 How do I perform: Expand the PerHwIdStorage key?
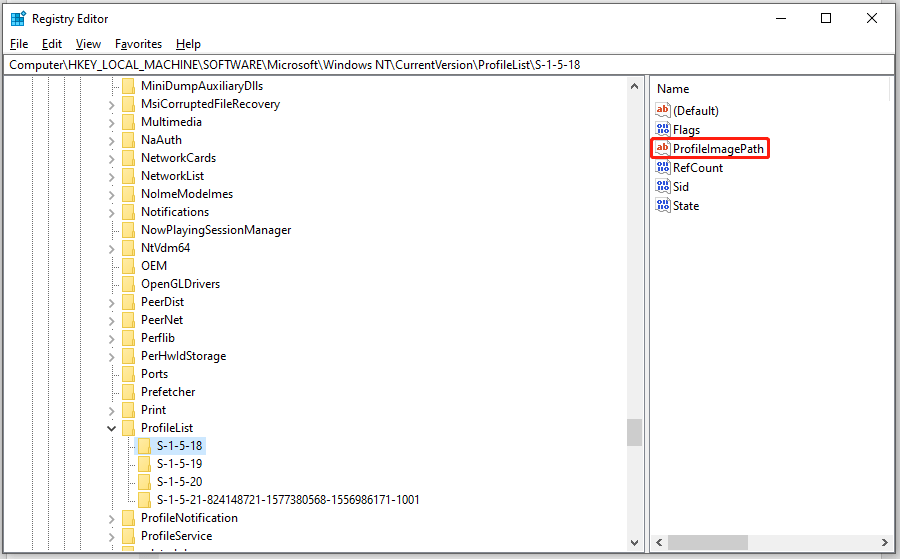coord(112,356)
